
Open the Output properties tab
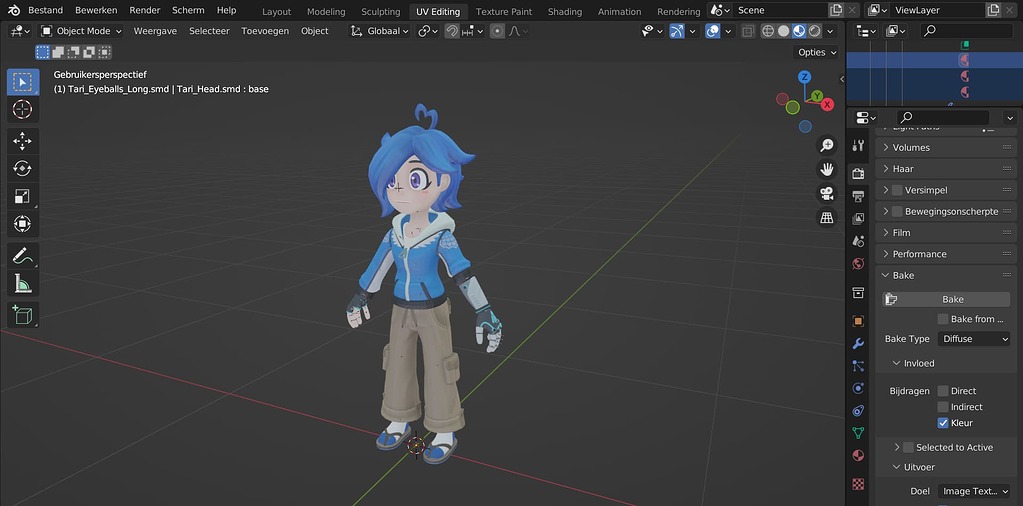(x=859, y=196)
